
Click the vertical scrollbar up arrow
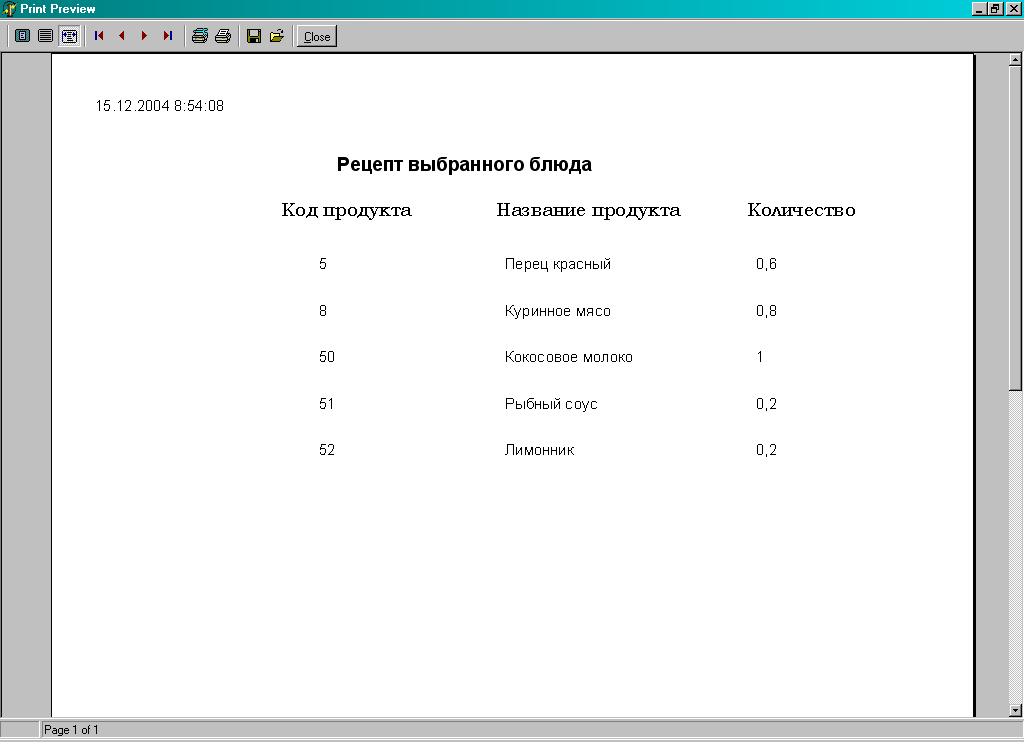(1015, 59)
